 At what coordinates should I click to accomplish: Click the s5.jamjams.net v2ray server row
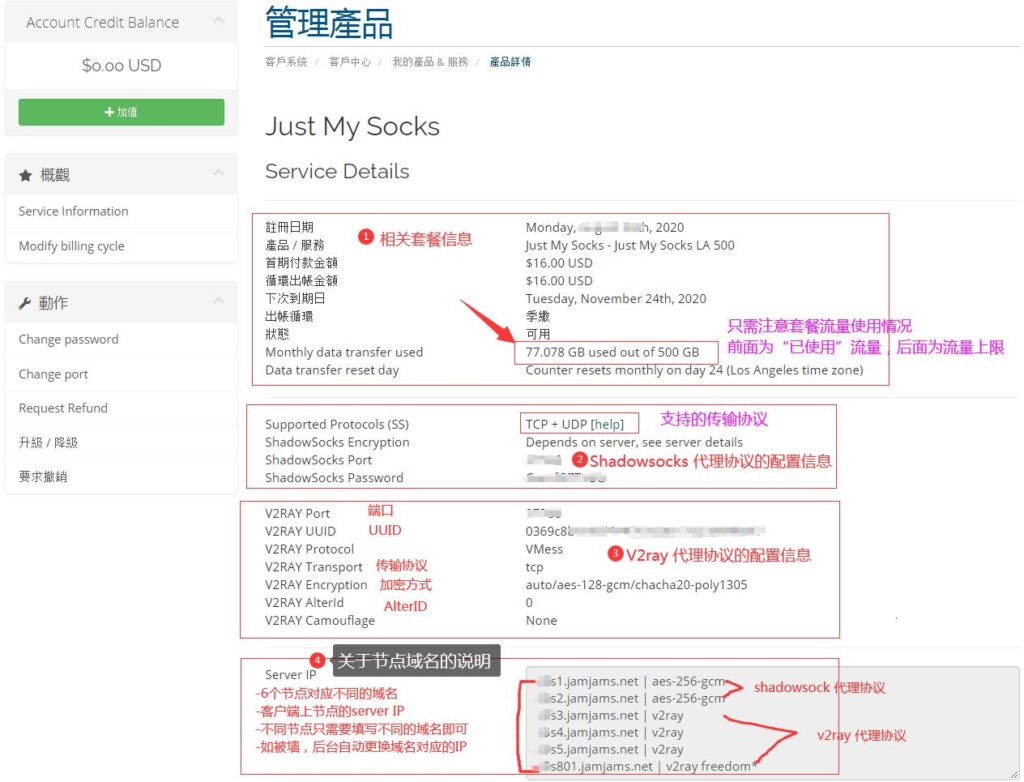[x=611, y=749]
